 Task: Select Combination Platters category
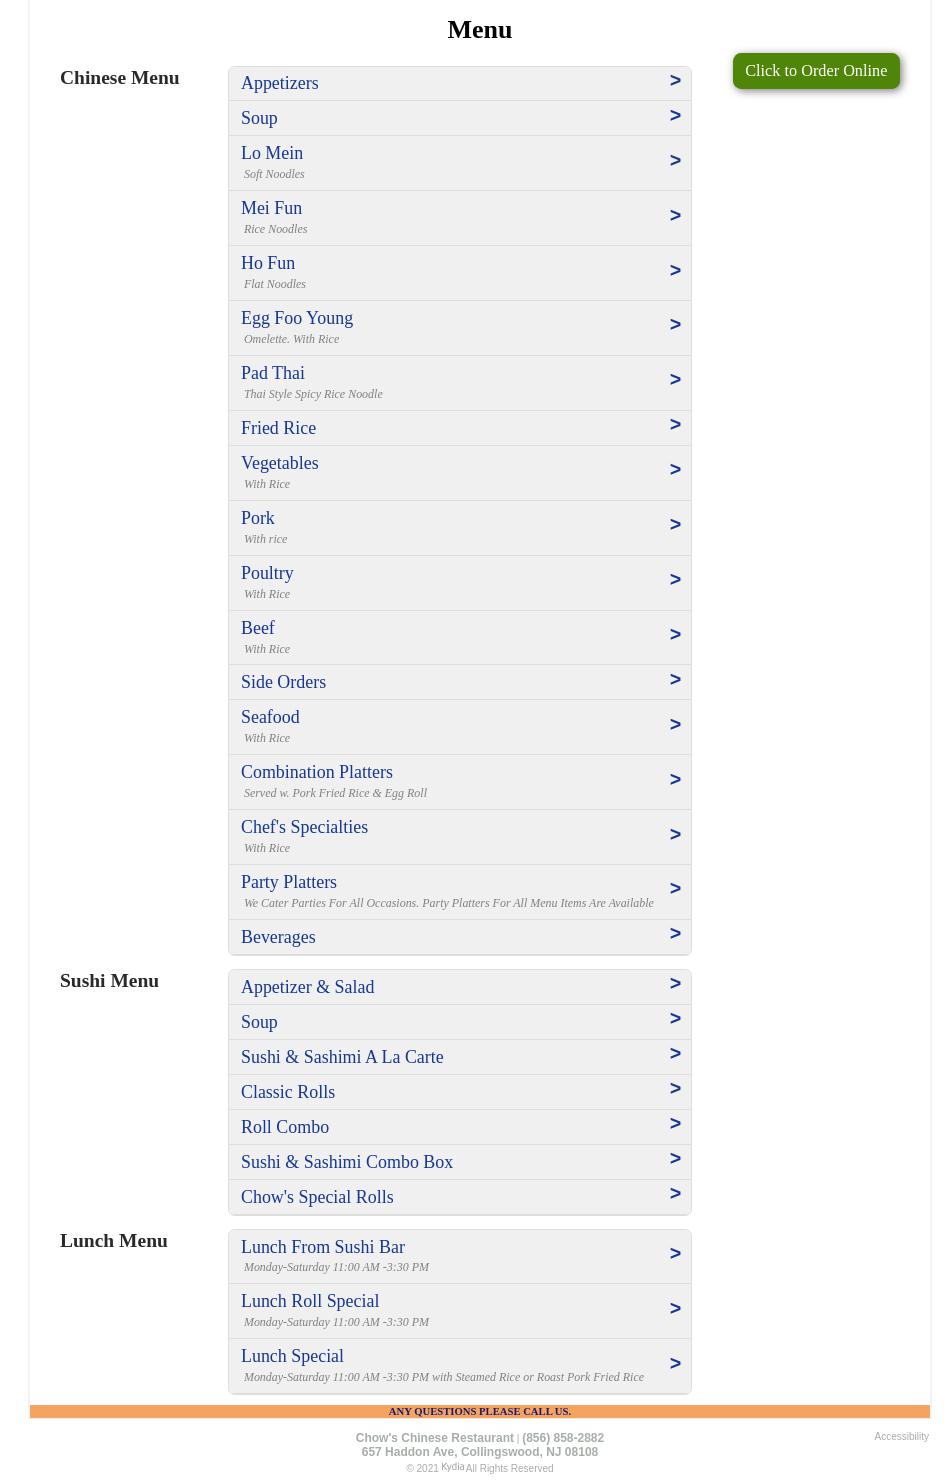pos(316,772)
